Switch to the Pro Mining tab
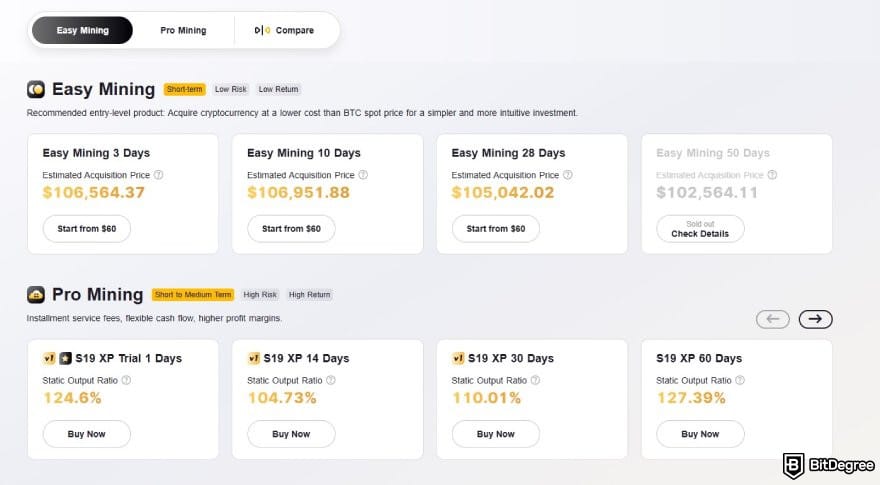This screenshot has height=485, width=880. [183, 30]
